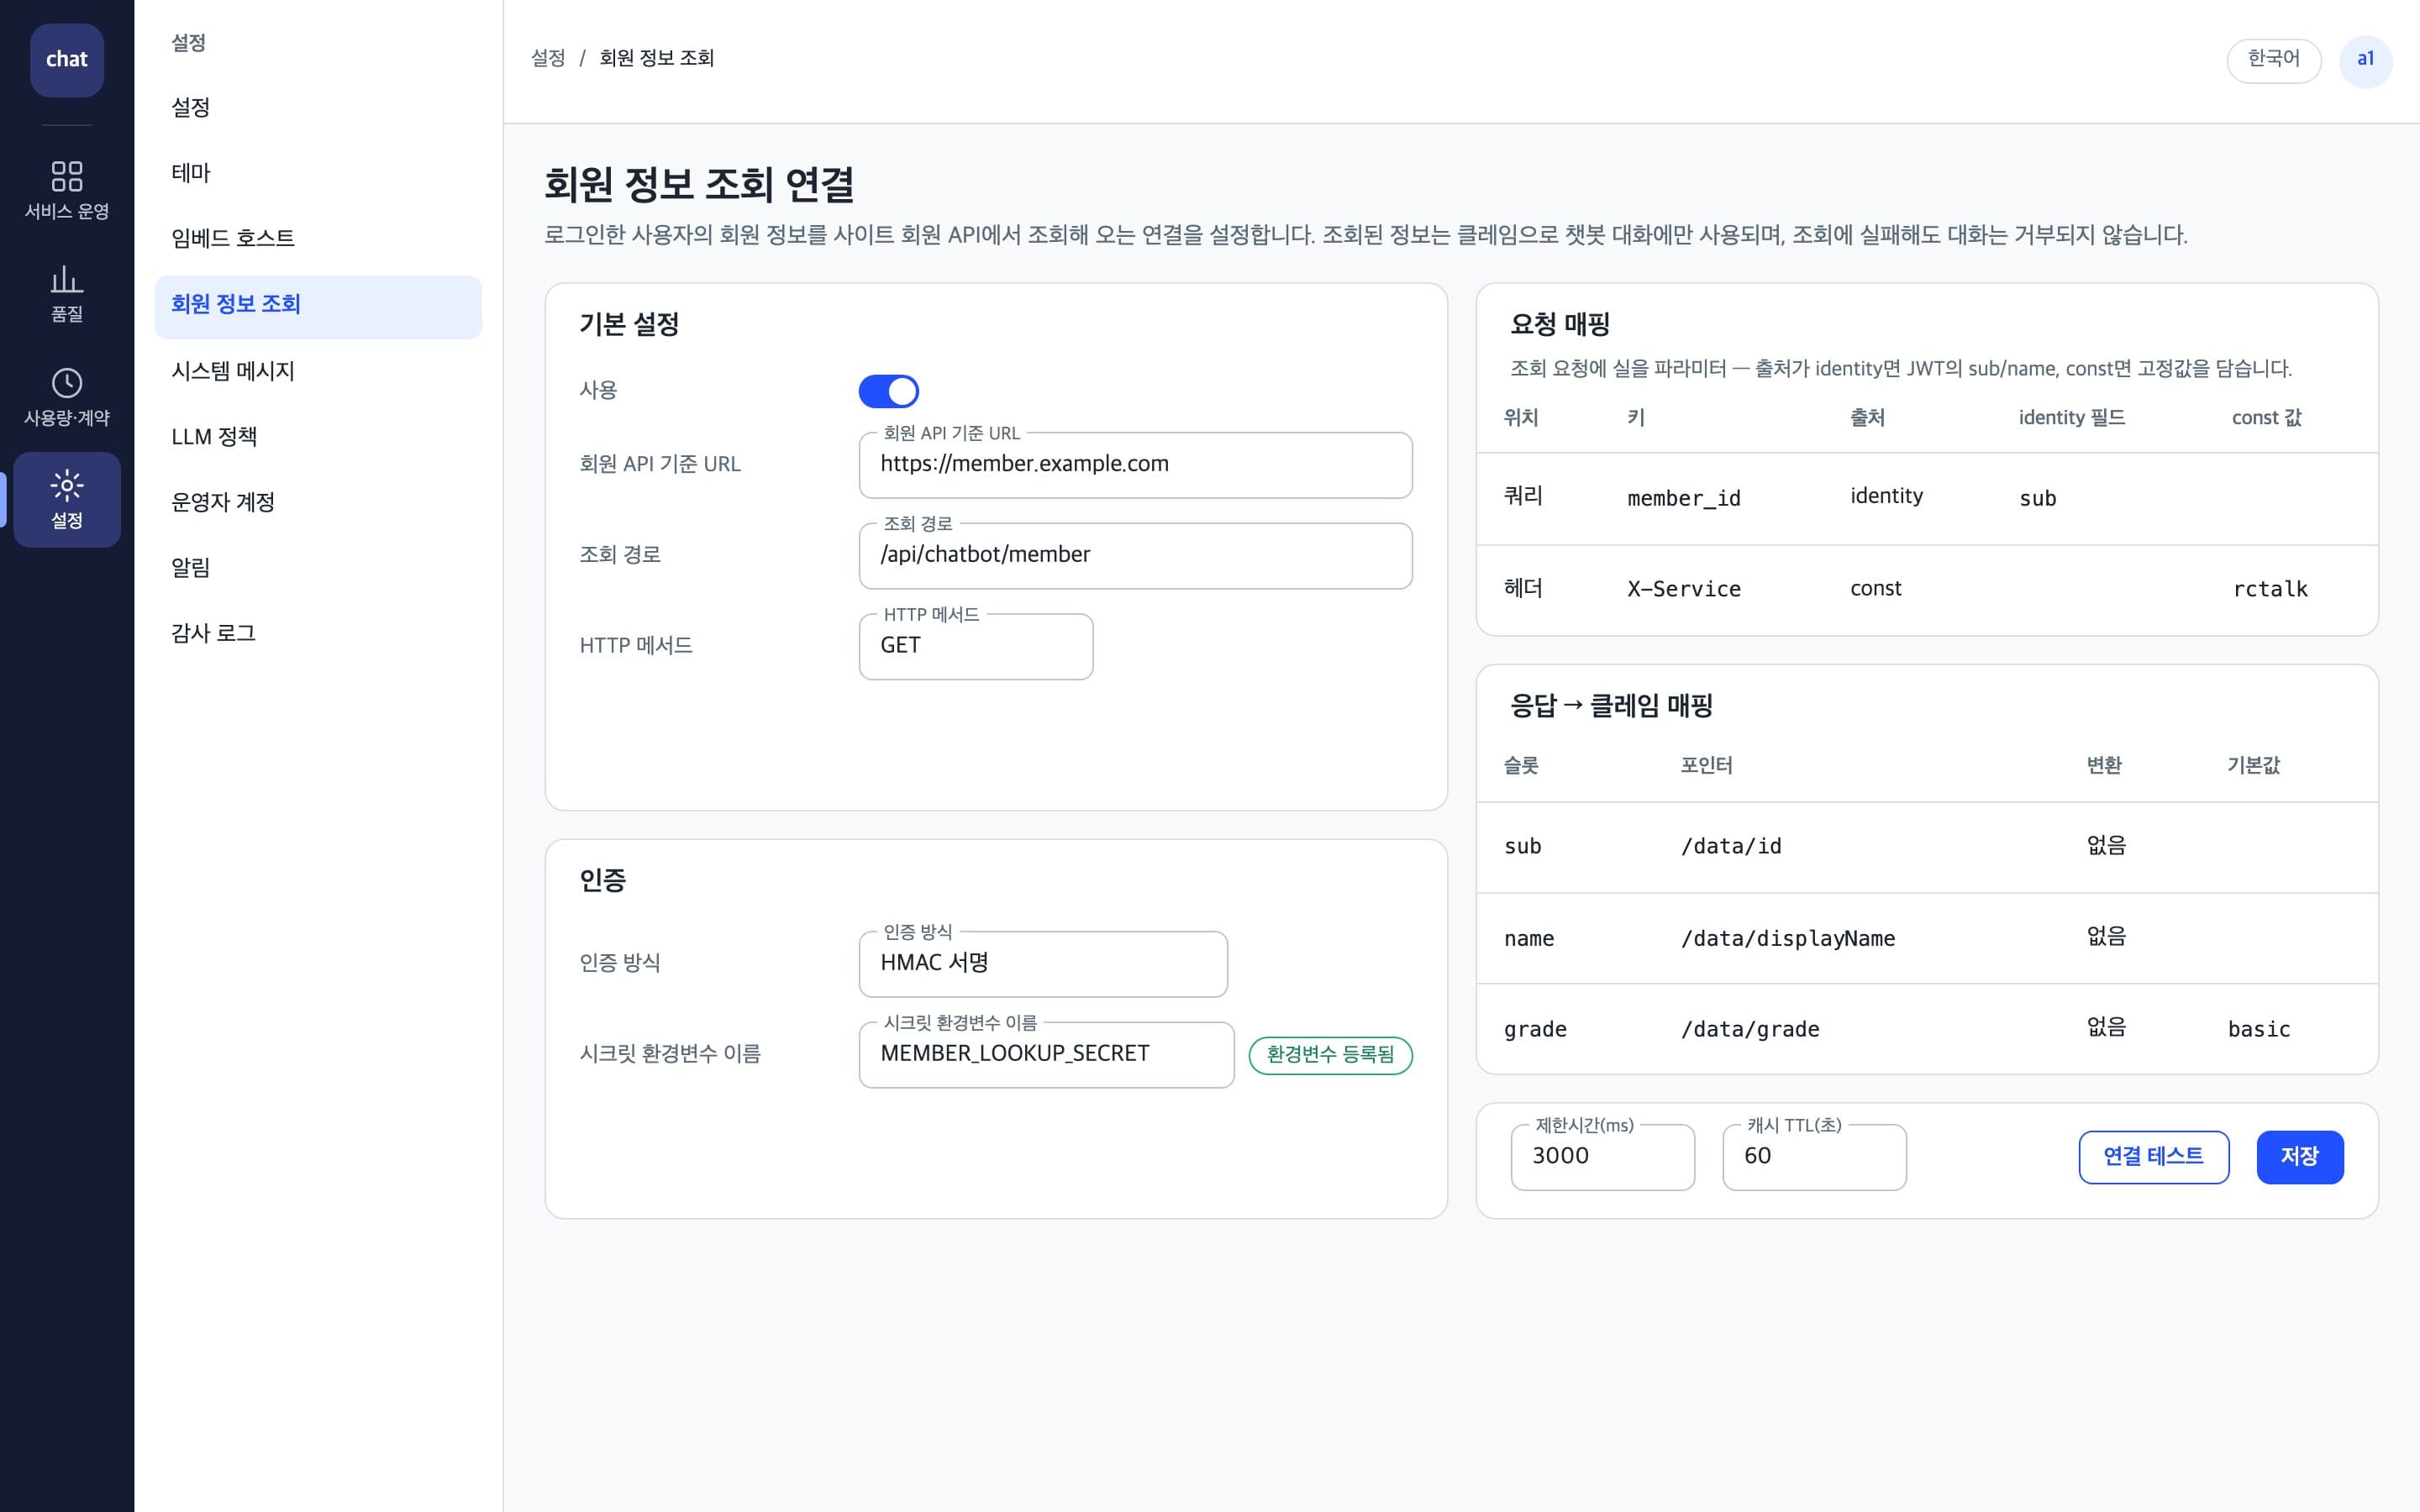Open 서비스 운영 grid icon
The height and width of the screenshot is (1512, 2420).
point(67,177)
